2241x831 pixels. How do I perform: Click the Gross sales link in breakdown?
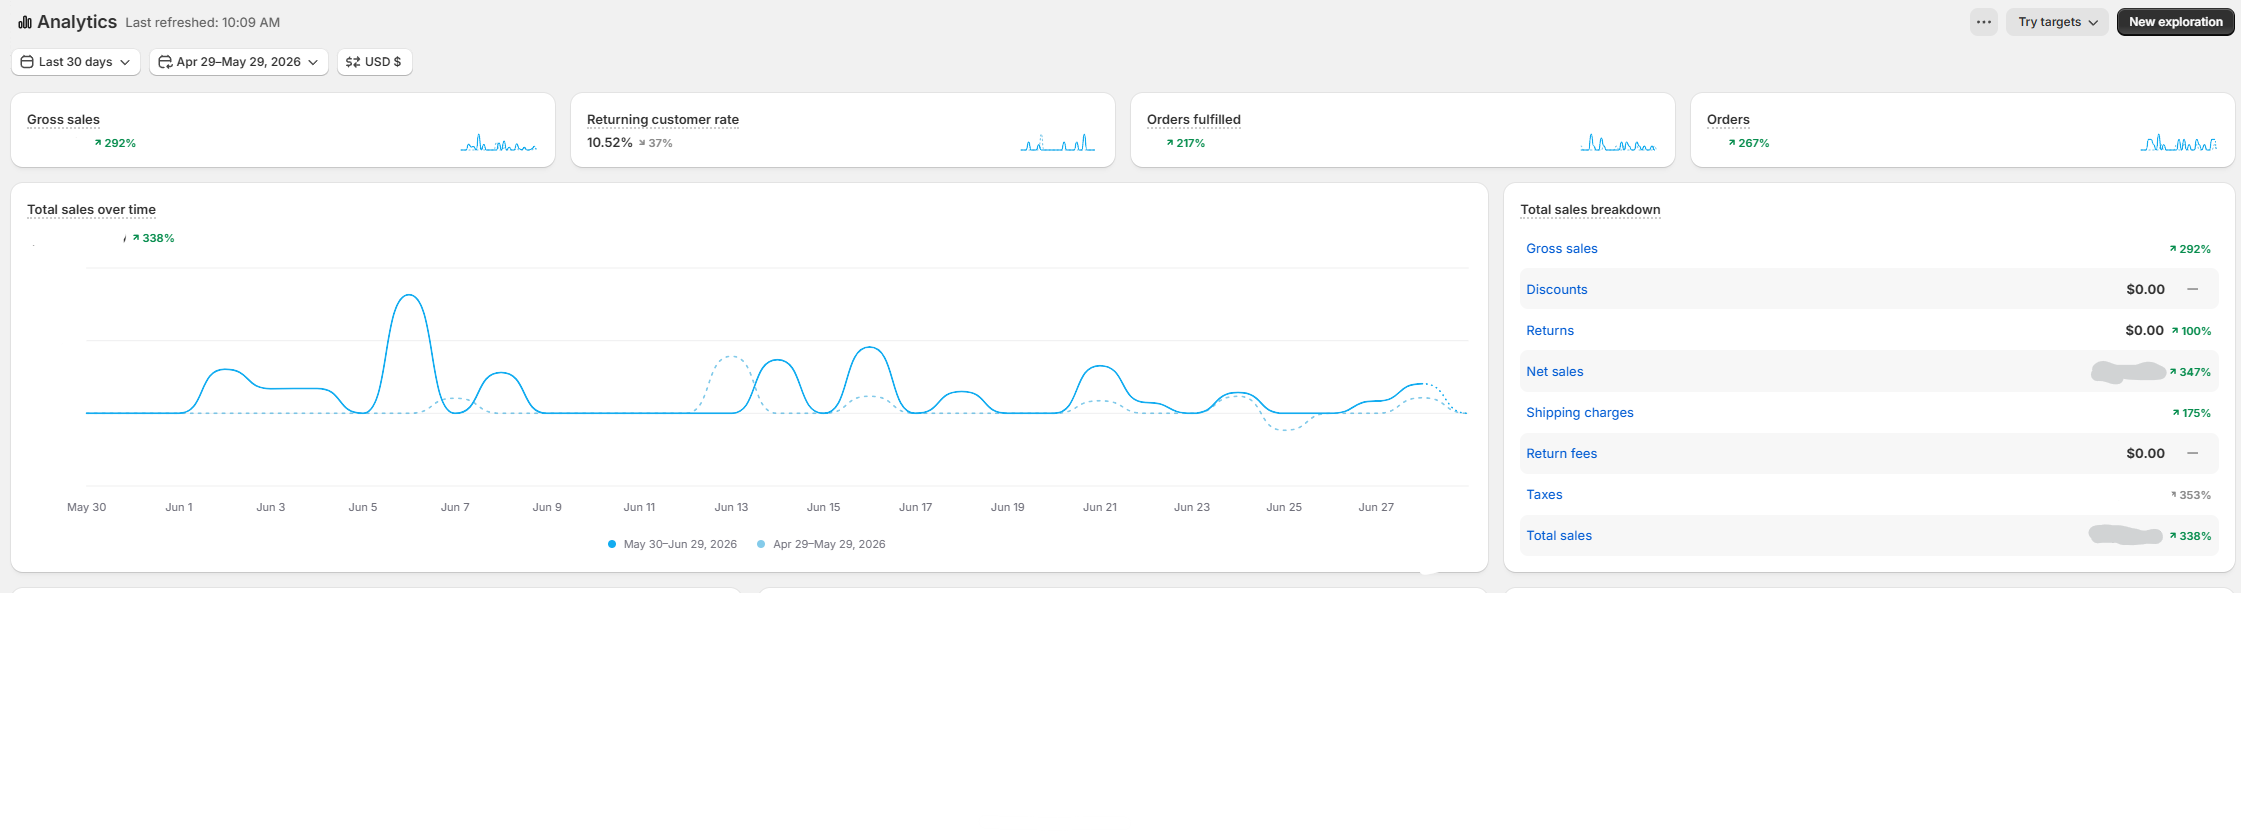tap(1561, 249)
